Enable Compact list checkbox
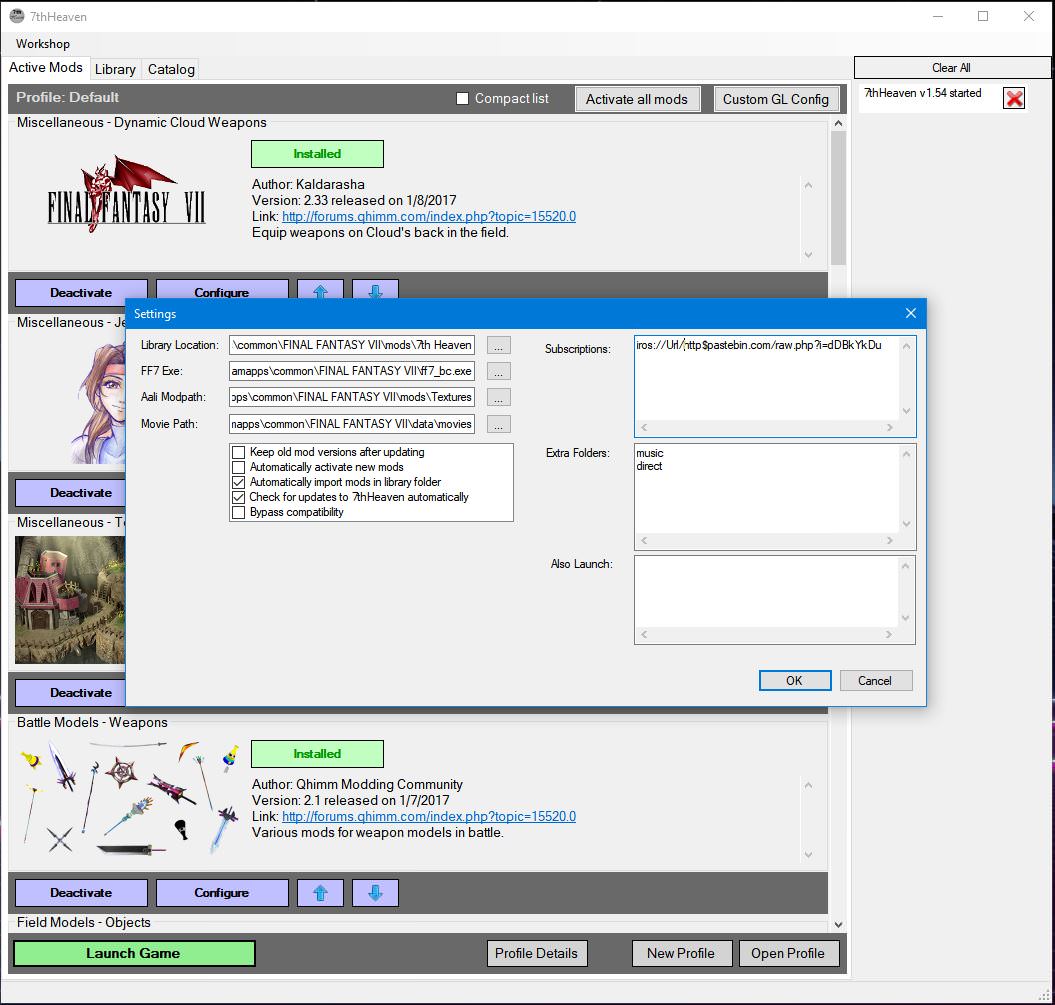The image size is (1055, 1005). coord(462,99)
